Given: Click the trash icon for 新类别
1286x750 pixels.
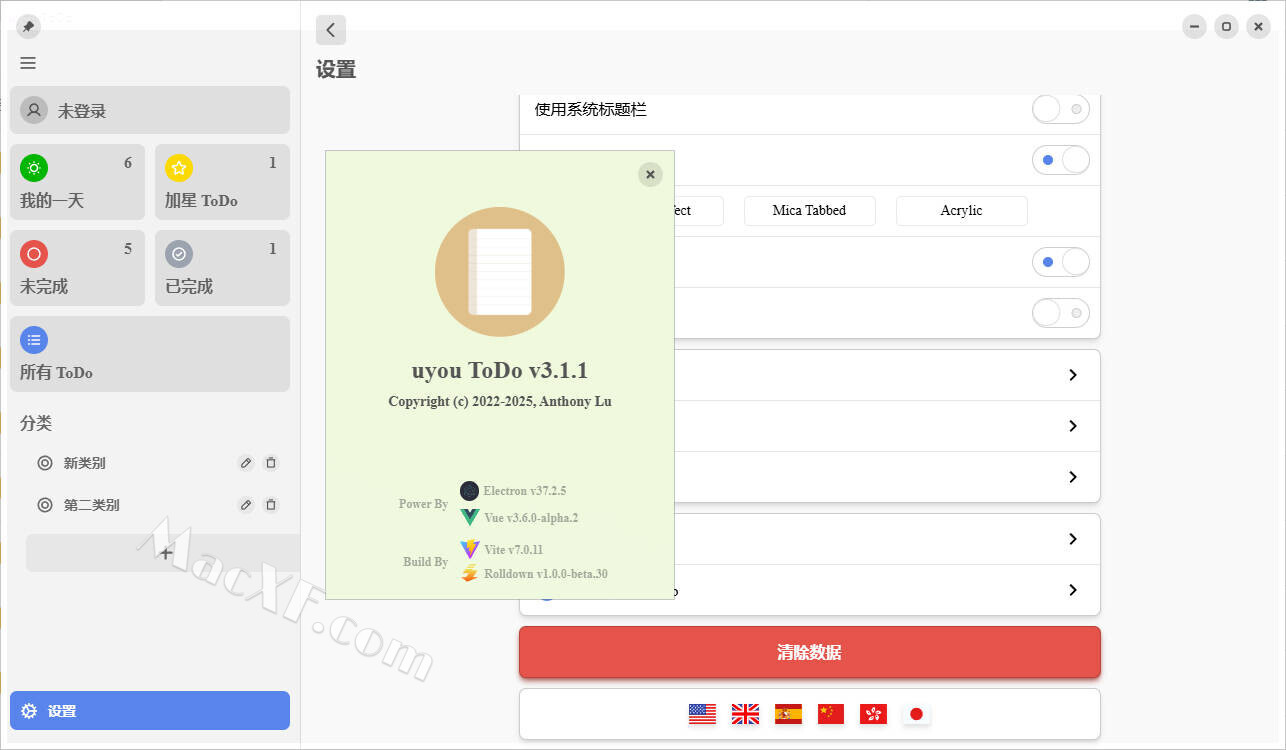Looking at the screenshot, I should [x=271, y=463].
